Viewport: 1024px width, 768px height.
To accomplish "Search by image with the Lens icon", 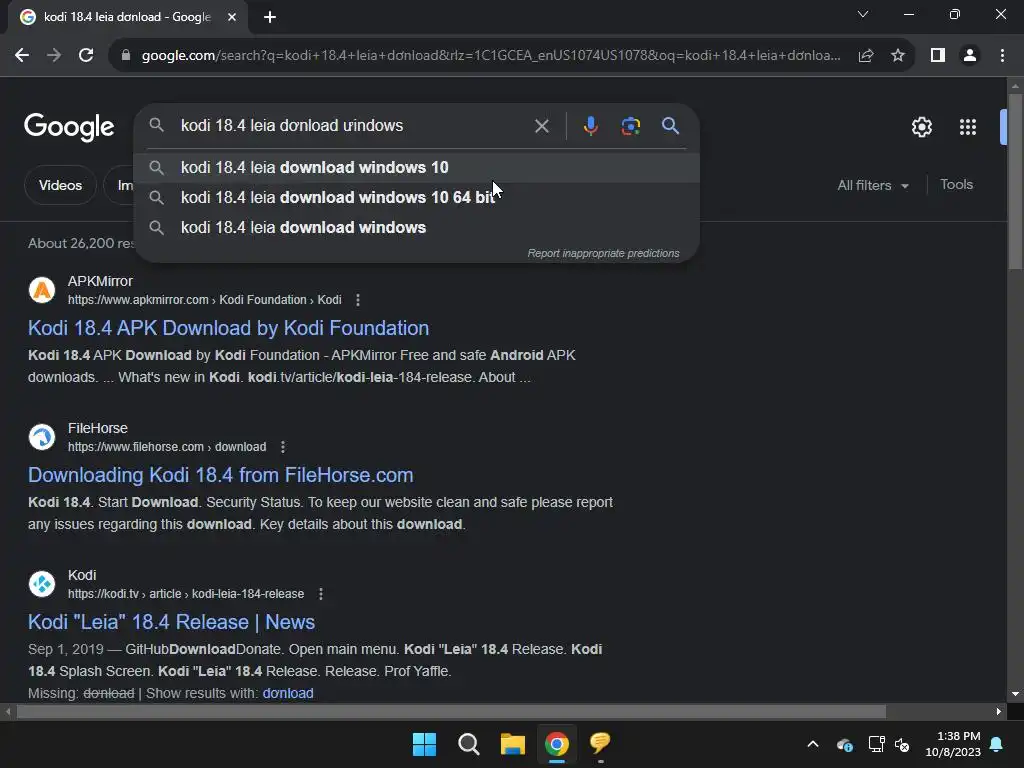I will click(631, 126).
